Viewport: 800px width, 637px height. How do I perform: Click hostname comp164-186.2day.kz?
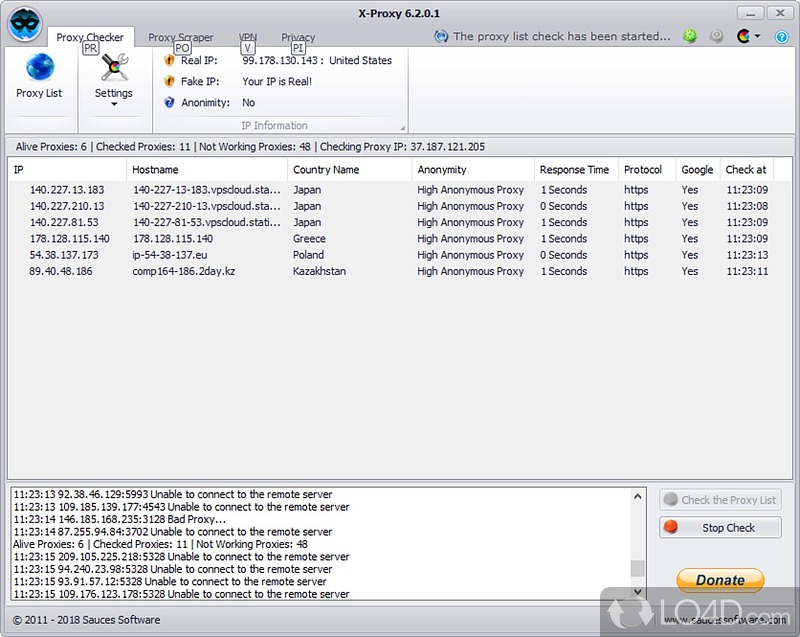(x=184, y=271)
